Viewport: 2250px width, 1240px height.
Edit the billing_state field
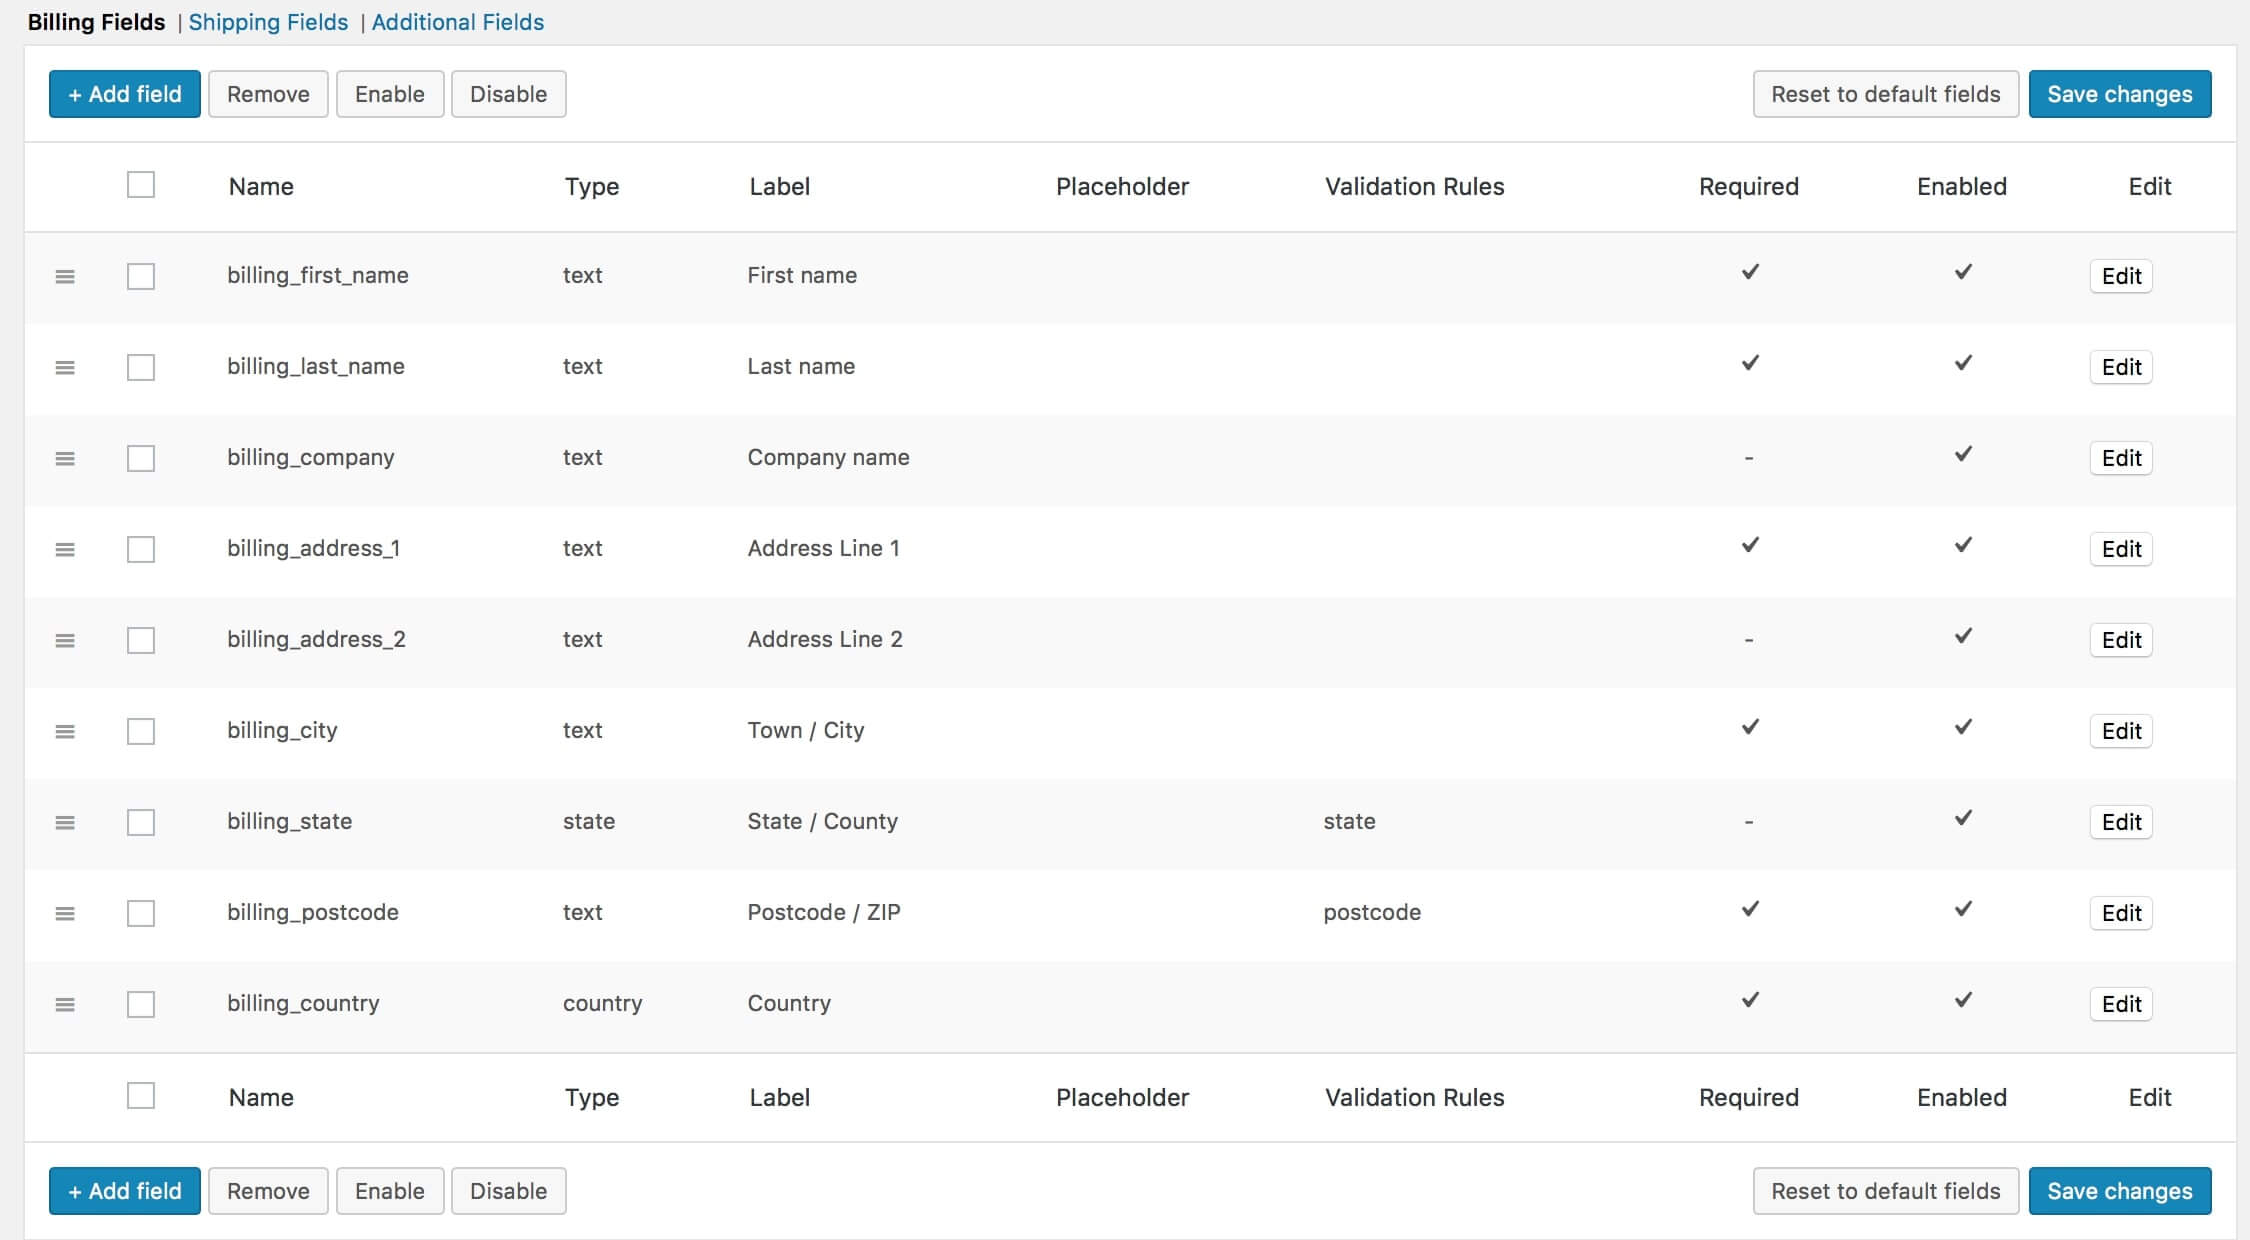coord(2121,822)
